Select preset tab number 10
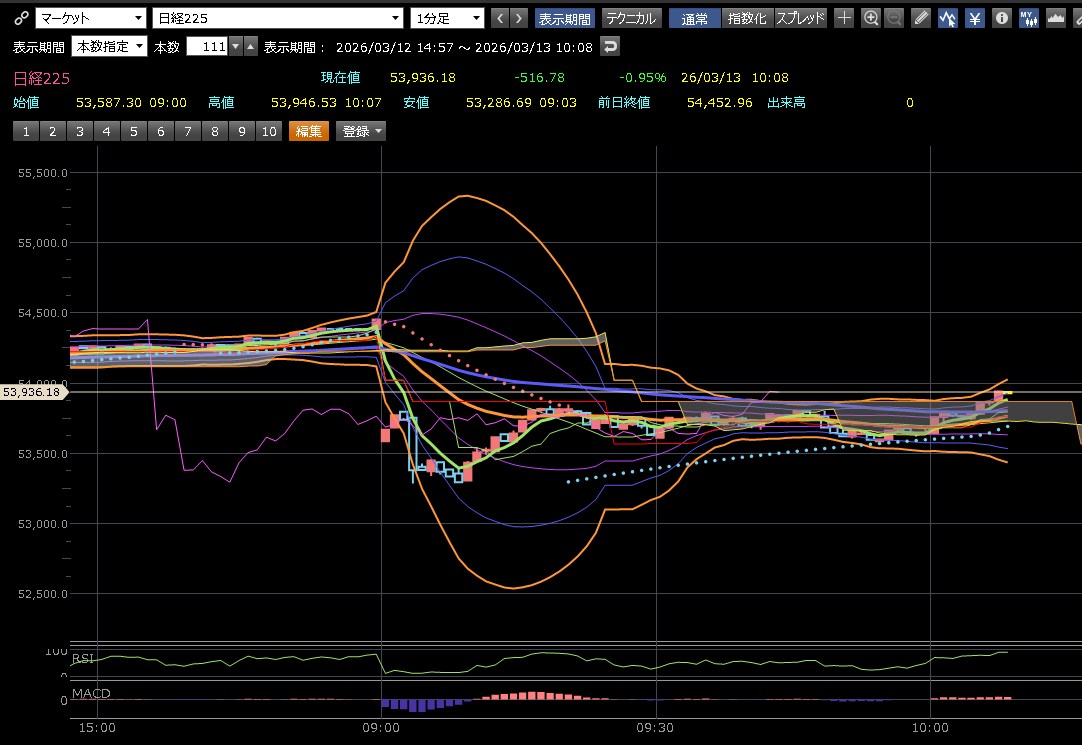The width and height of the screenshot is (1082, 745). click(268, 131)
